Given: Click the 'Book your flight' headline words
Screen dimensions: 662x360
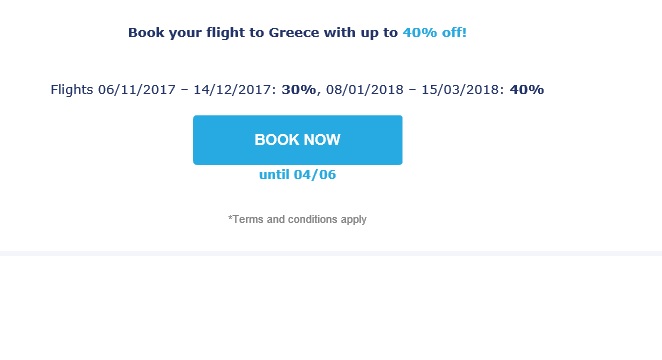Looking at the screenshot, I should [185, 33].
